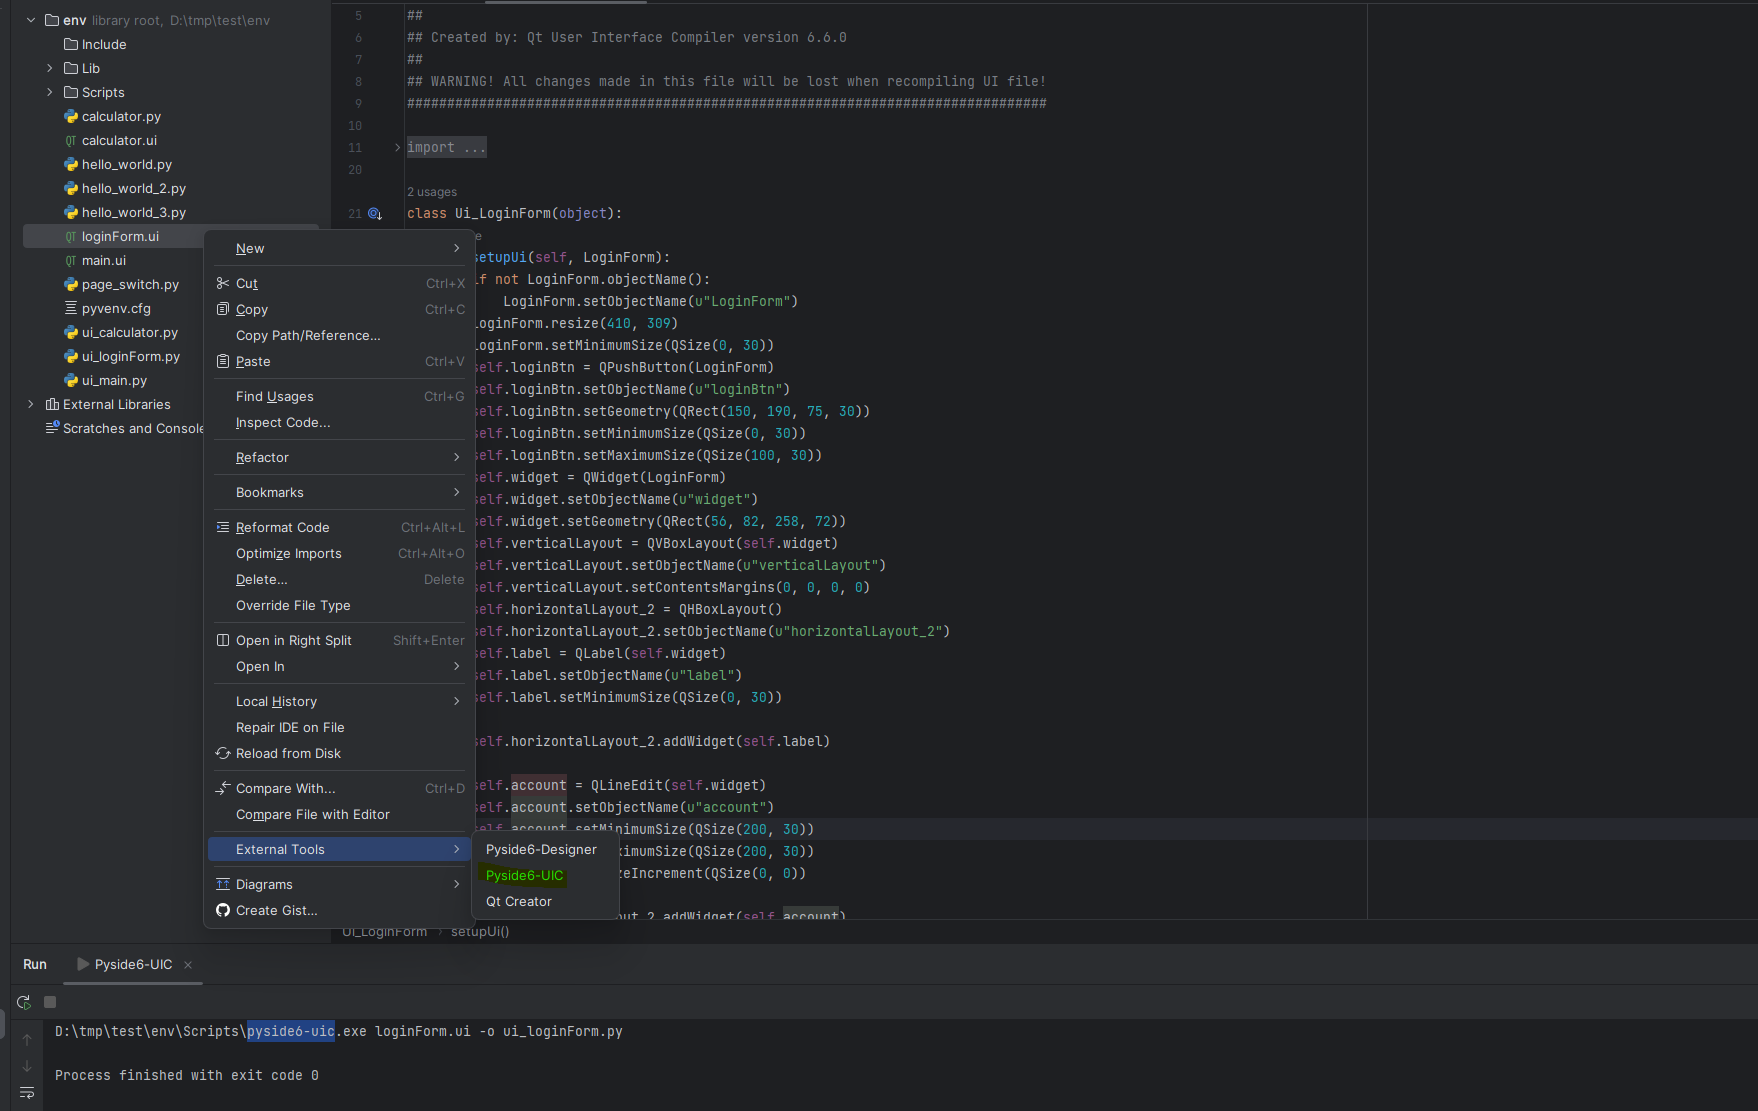Click the Qt icon of main.ui
Viewport: 1758px width, 1111px height.
[x=71, y=261]
